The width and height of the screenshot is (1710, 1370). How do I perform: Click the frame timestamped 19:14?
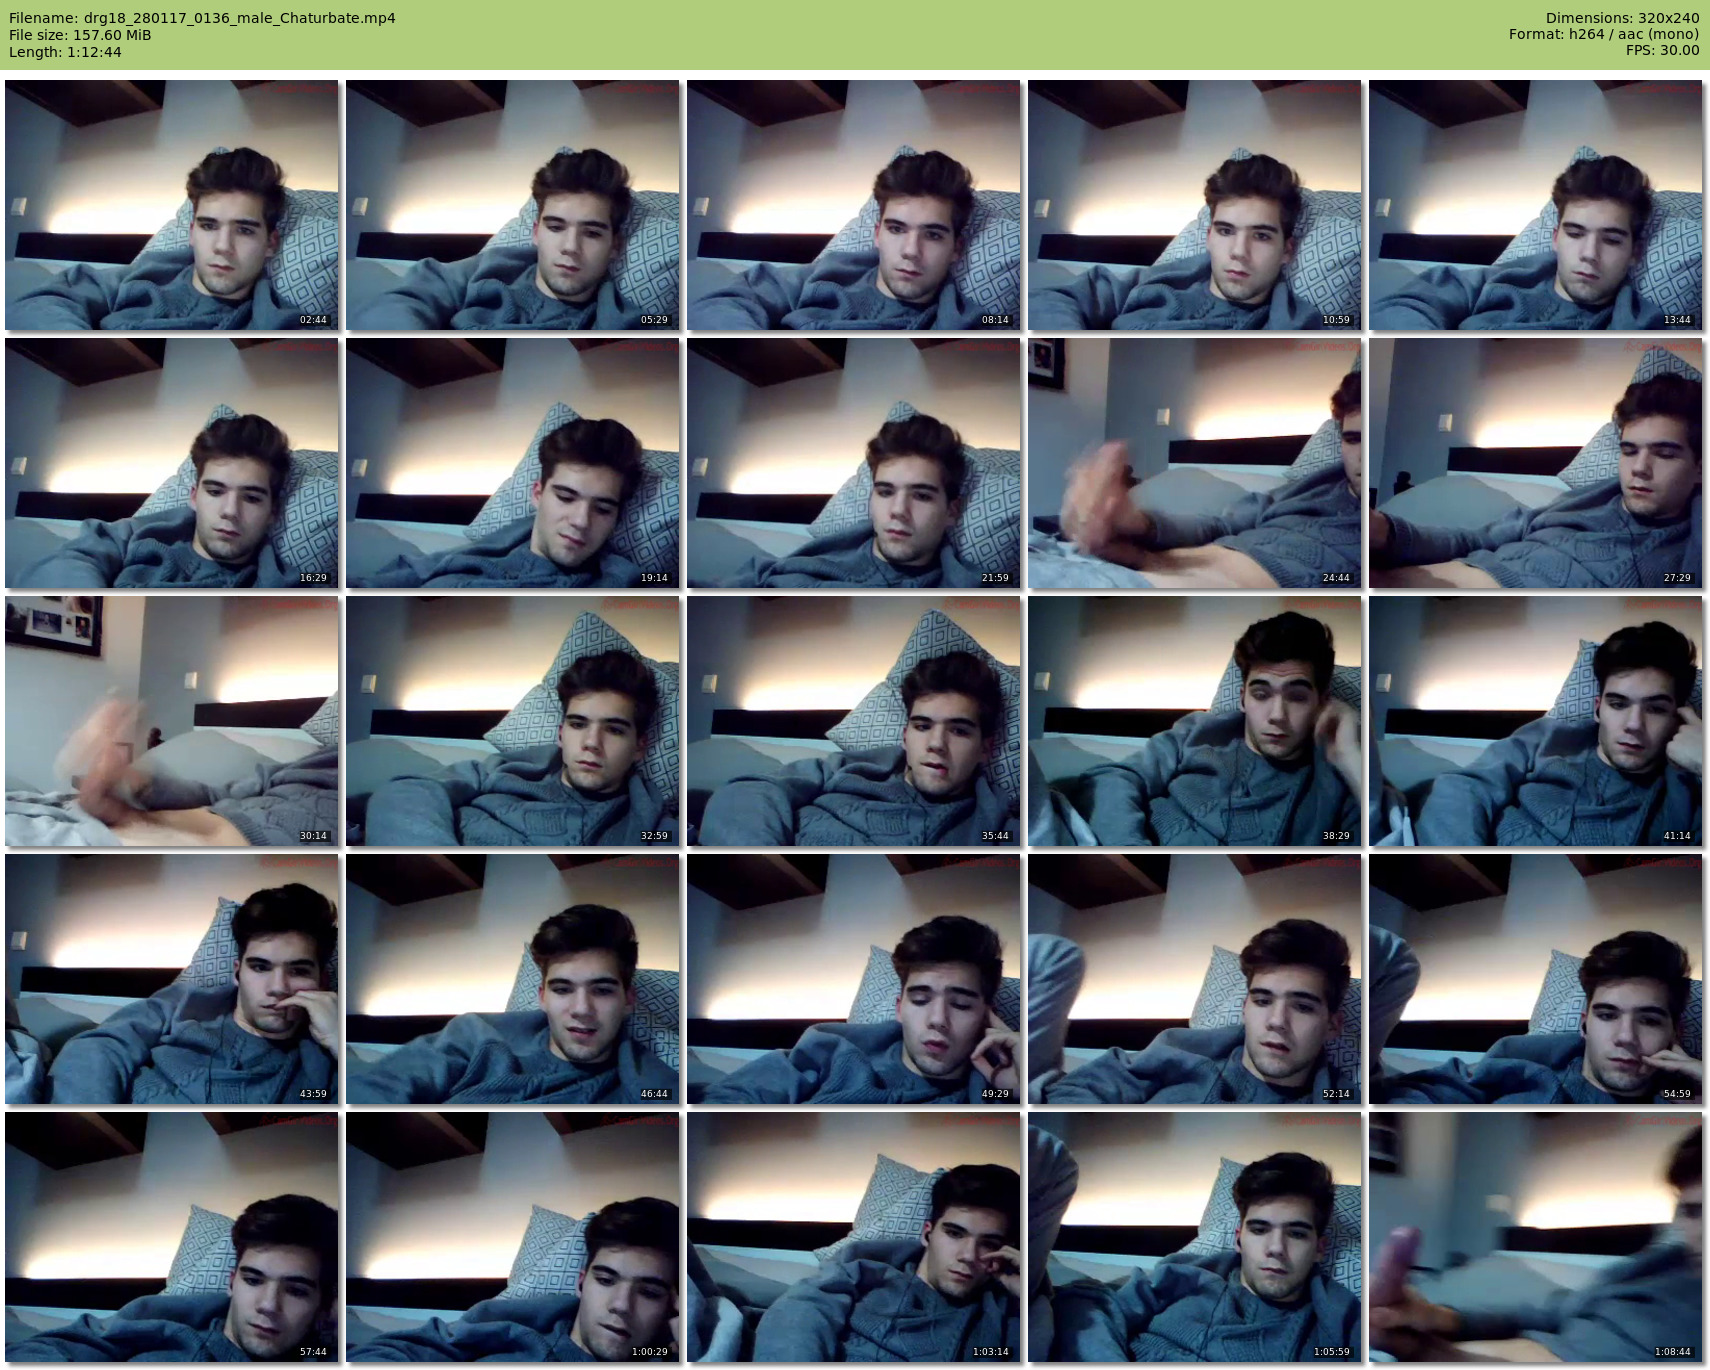click(512, 463)
